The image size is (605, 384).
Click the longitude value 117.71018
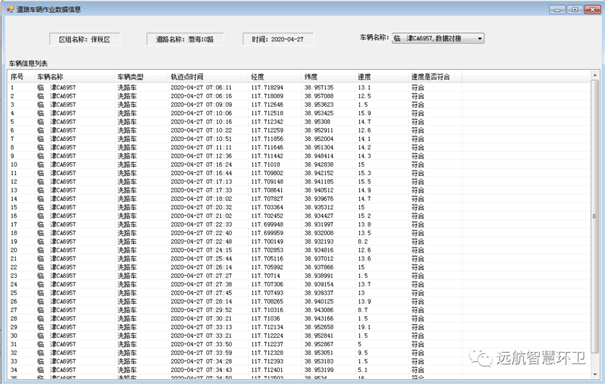coord(265,164)
